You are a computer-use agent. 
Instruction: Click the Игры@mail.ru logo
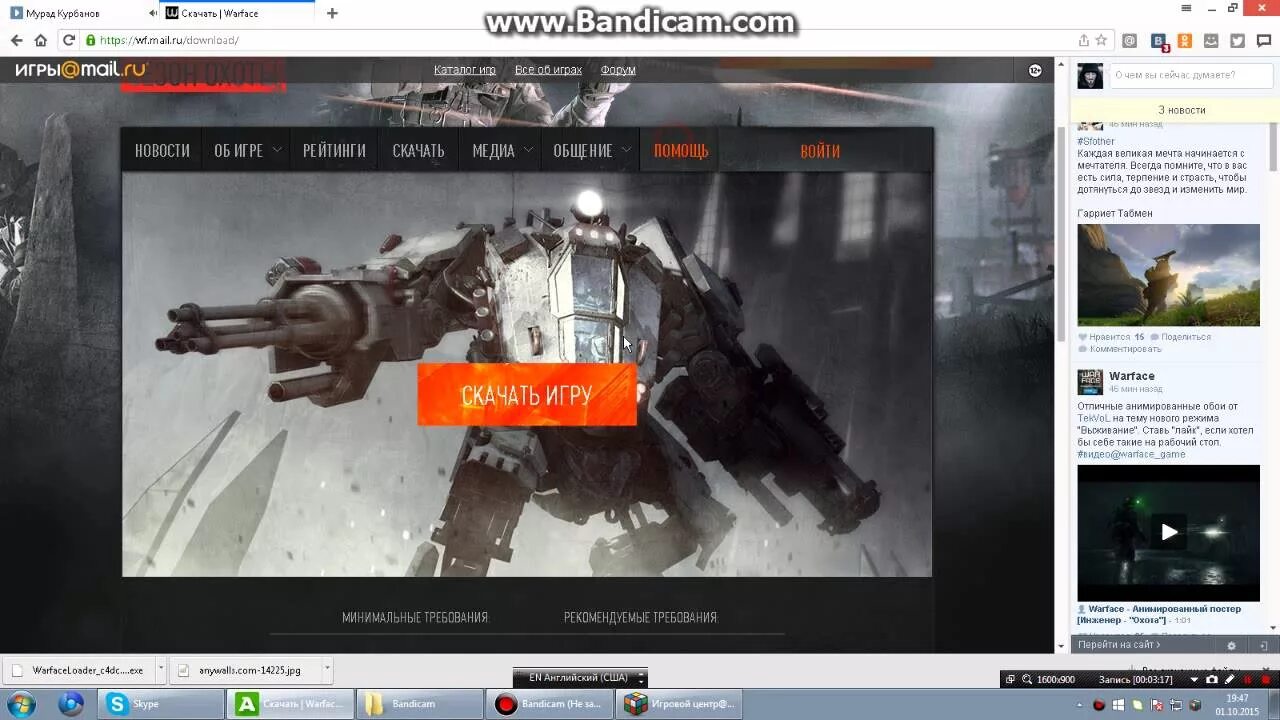tap(81, 69)
